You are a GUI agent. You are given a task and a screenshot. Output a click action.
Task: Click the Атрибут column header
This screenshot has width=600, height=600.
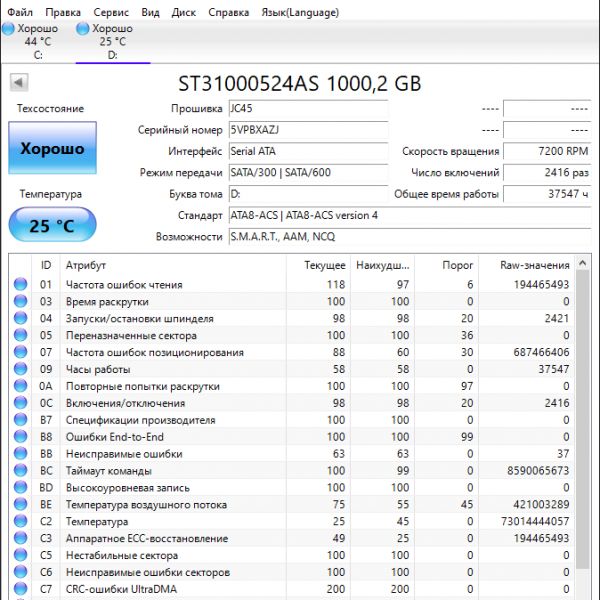[x=85, y=265]
